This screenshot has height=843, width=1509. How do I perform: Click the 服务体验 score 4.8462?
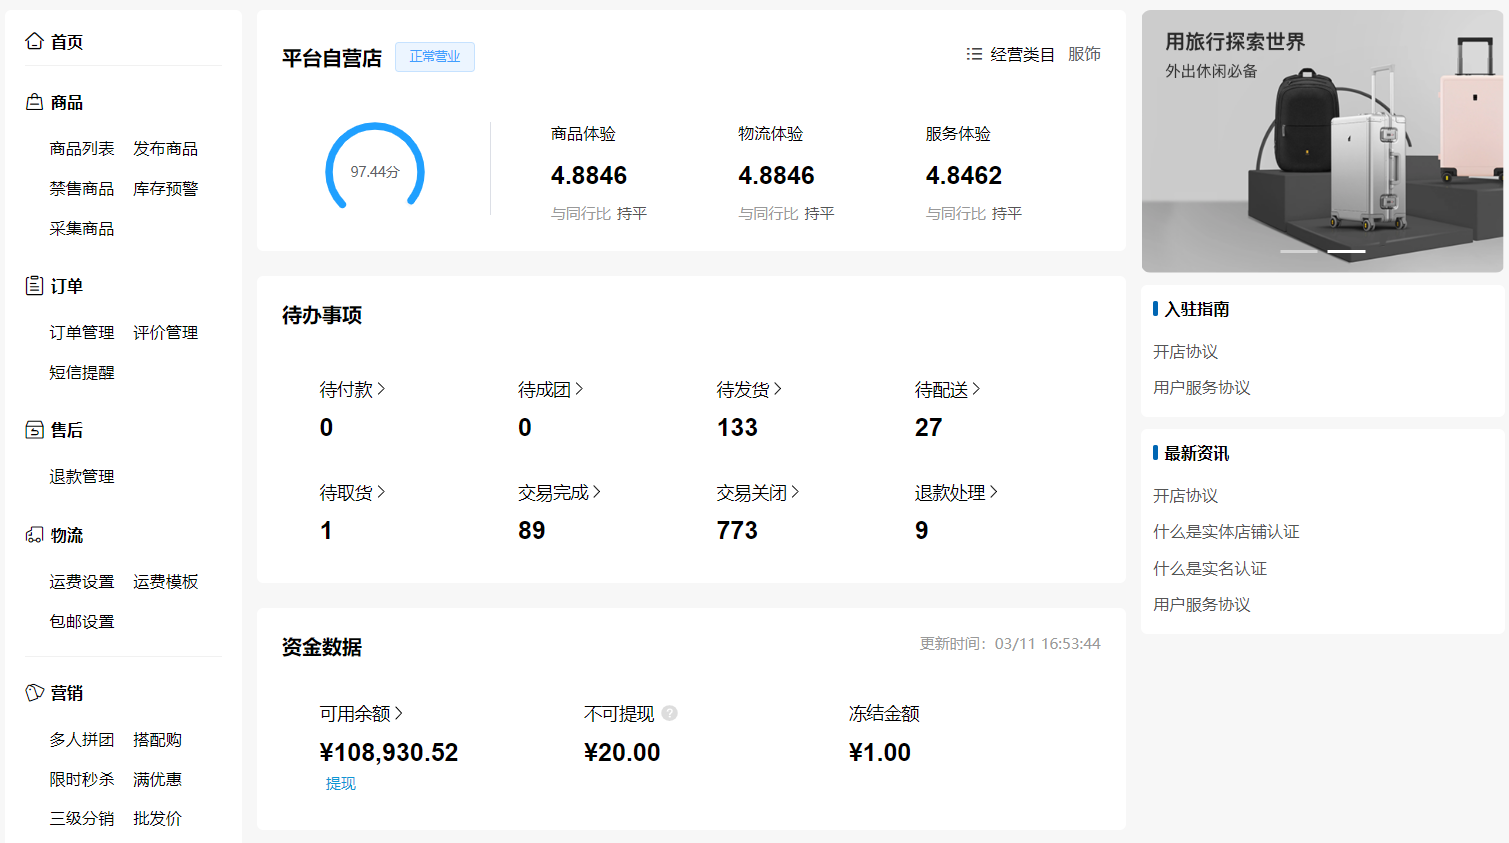[964, 176]
